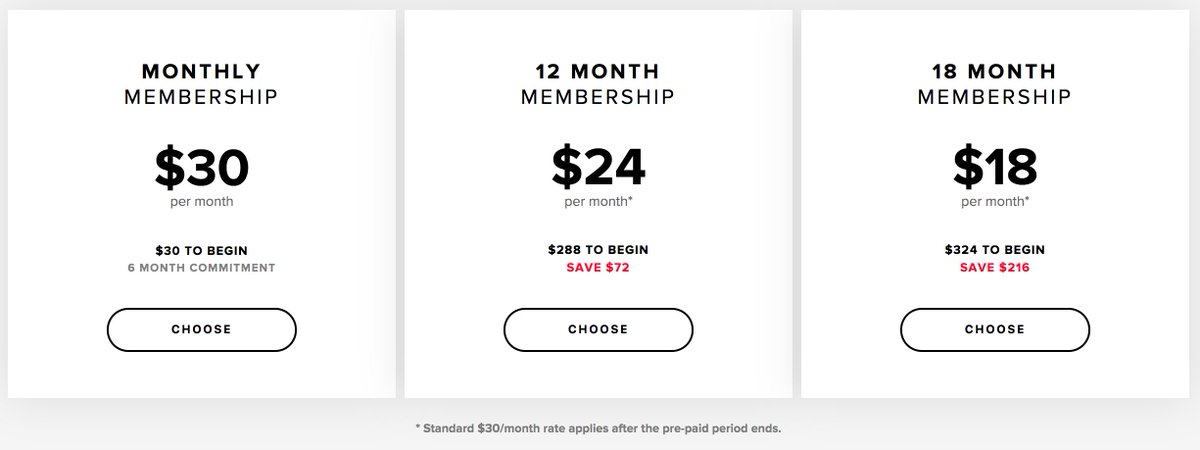The image size is (1200, 450).
Task: Click "per month*" under the $18 price
Action: tap(995, 201)
